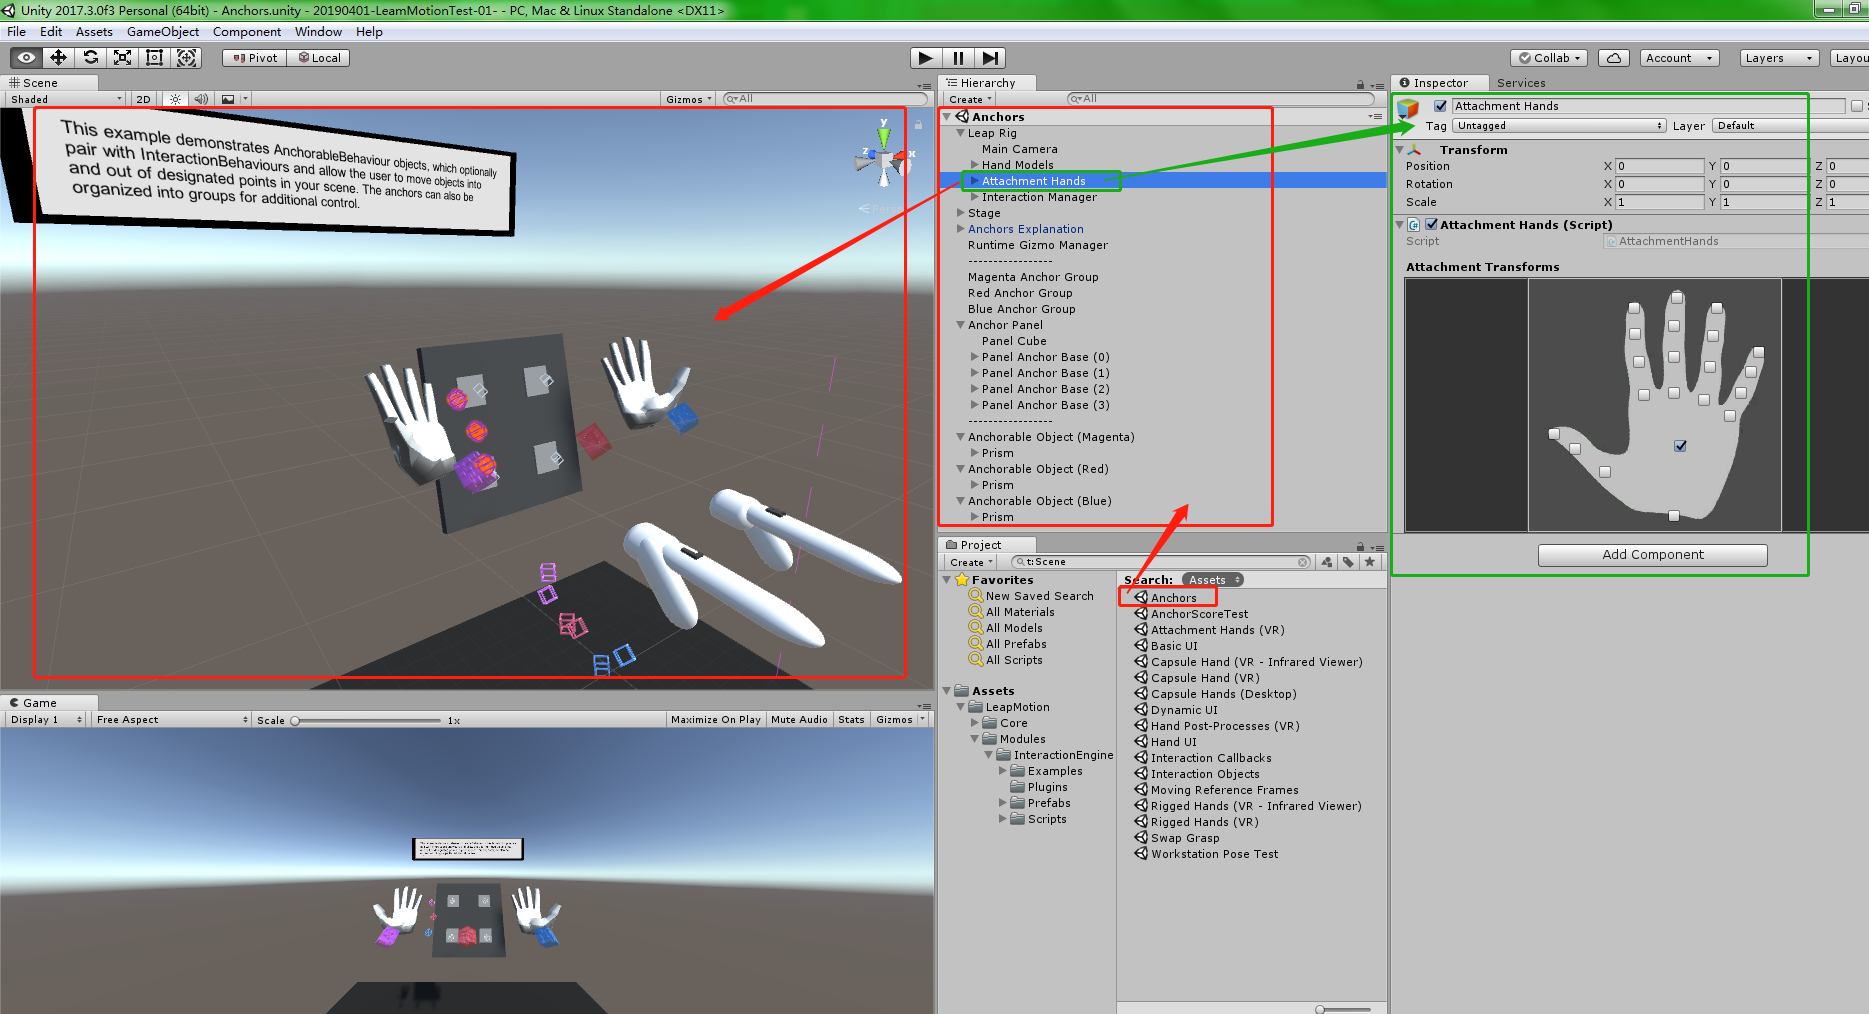Open the GameObject menu
This screenshot has width=1869, height=1014.
pos(162,31)
